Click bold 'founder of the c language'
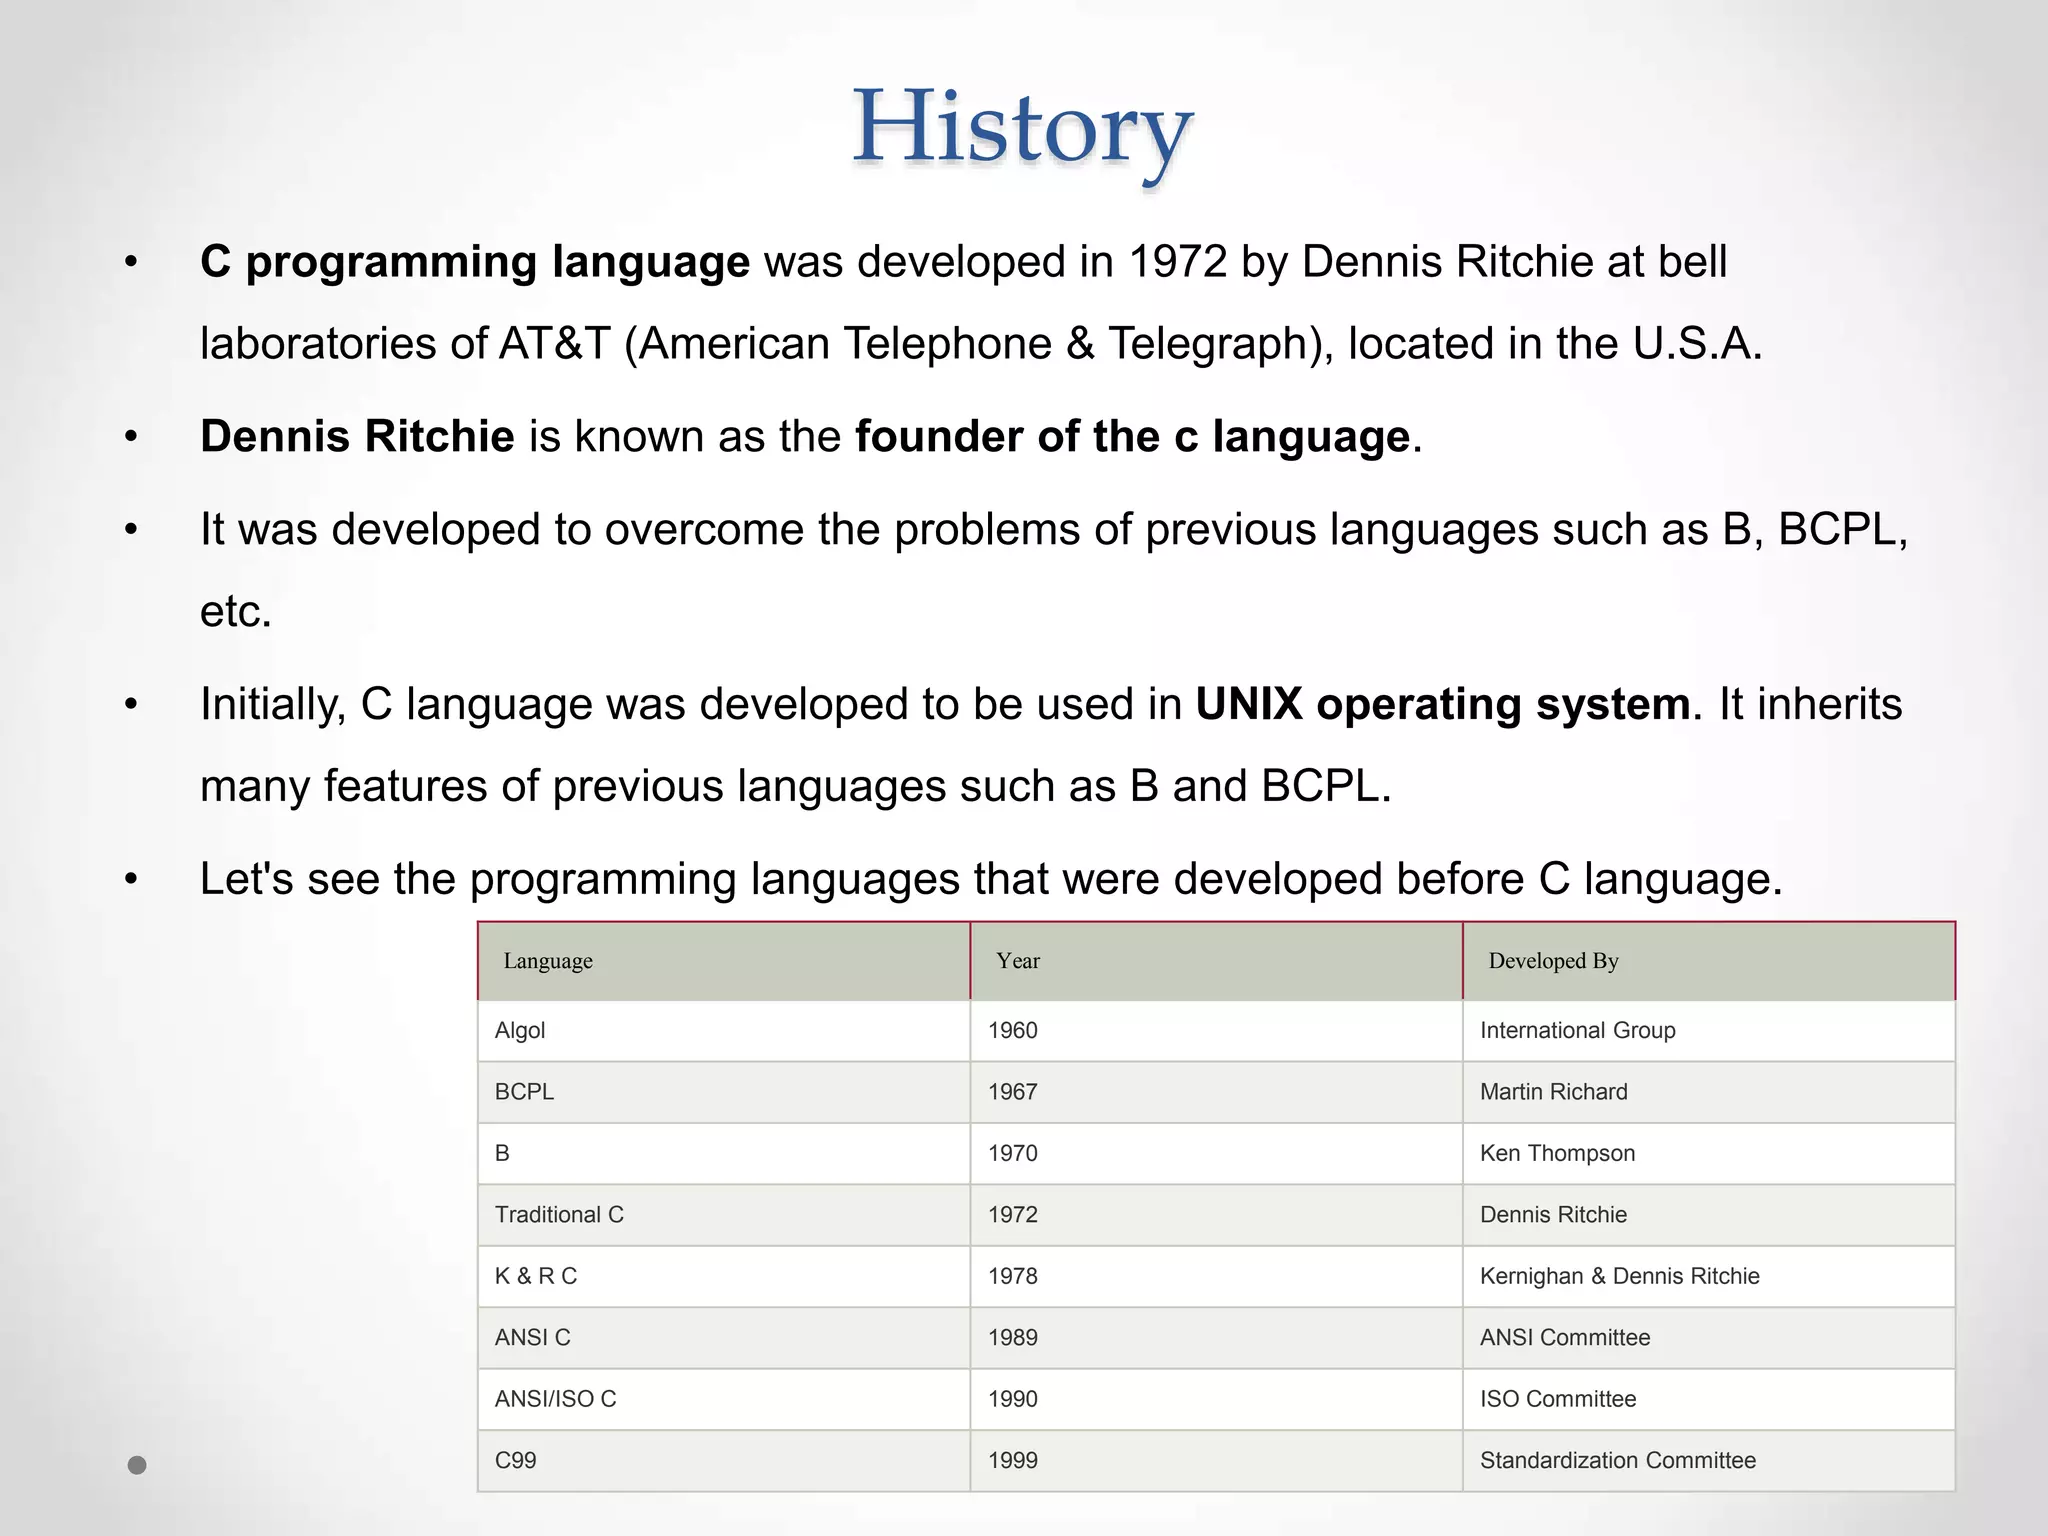The height and width of the screenshot is (1536, 2048). point(1132,437)
